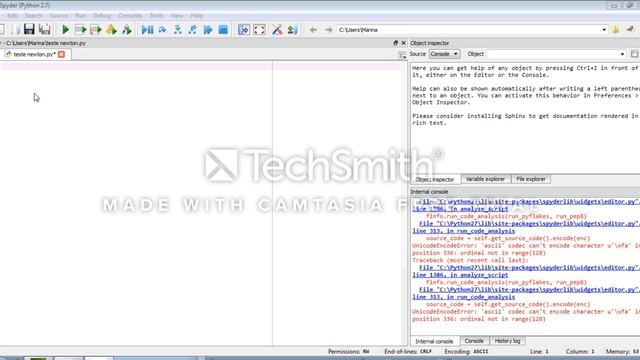Switch to the File explorer tab
Viewport: 640px width, 360px height.
pyautogui.click(x=531, y=179)
